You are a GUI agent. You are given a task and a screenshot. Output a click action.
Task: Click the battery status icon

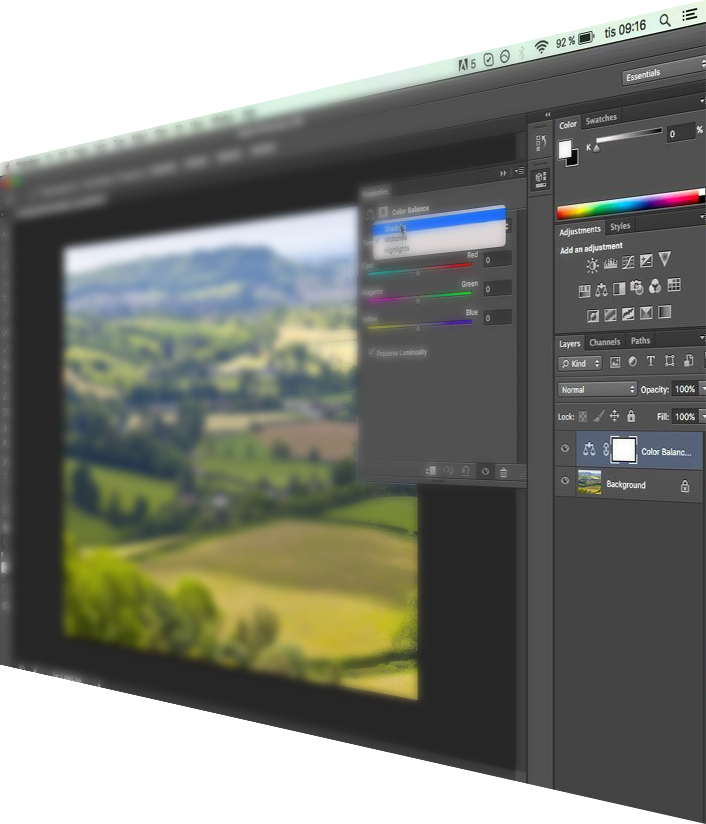coord(586,38)
